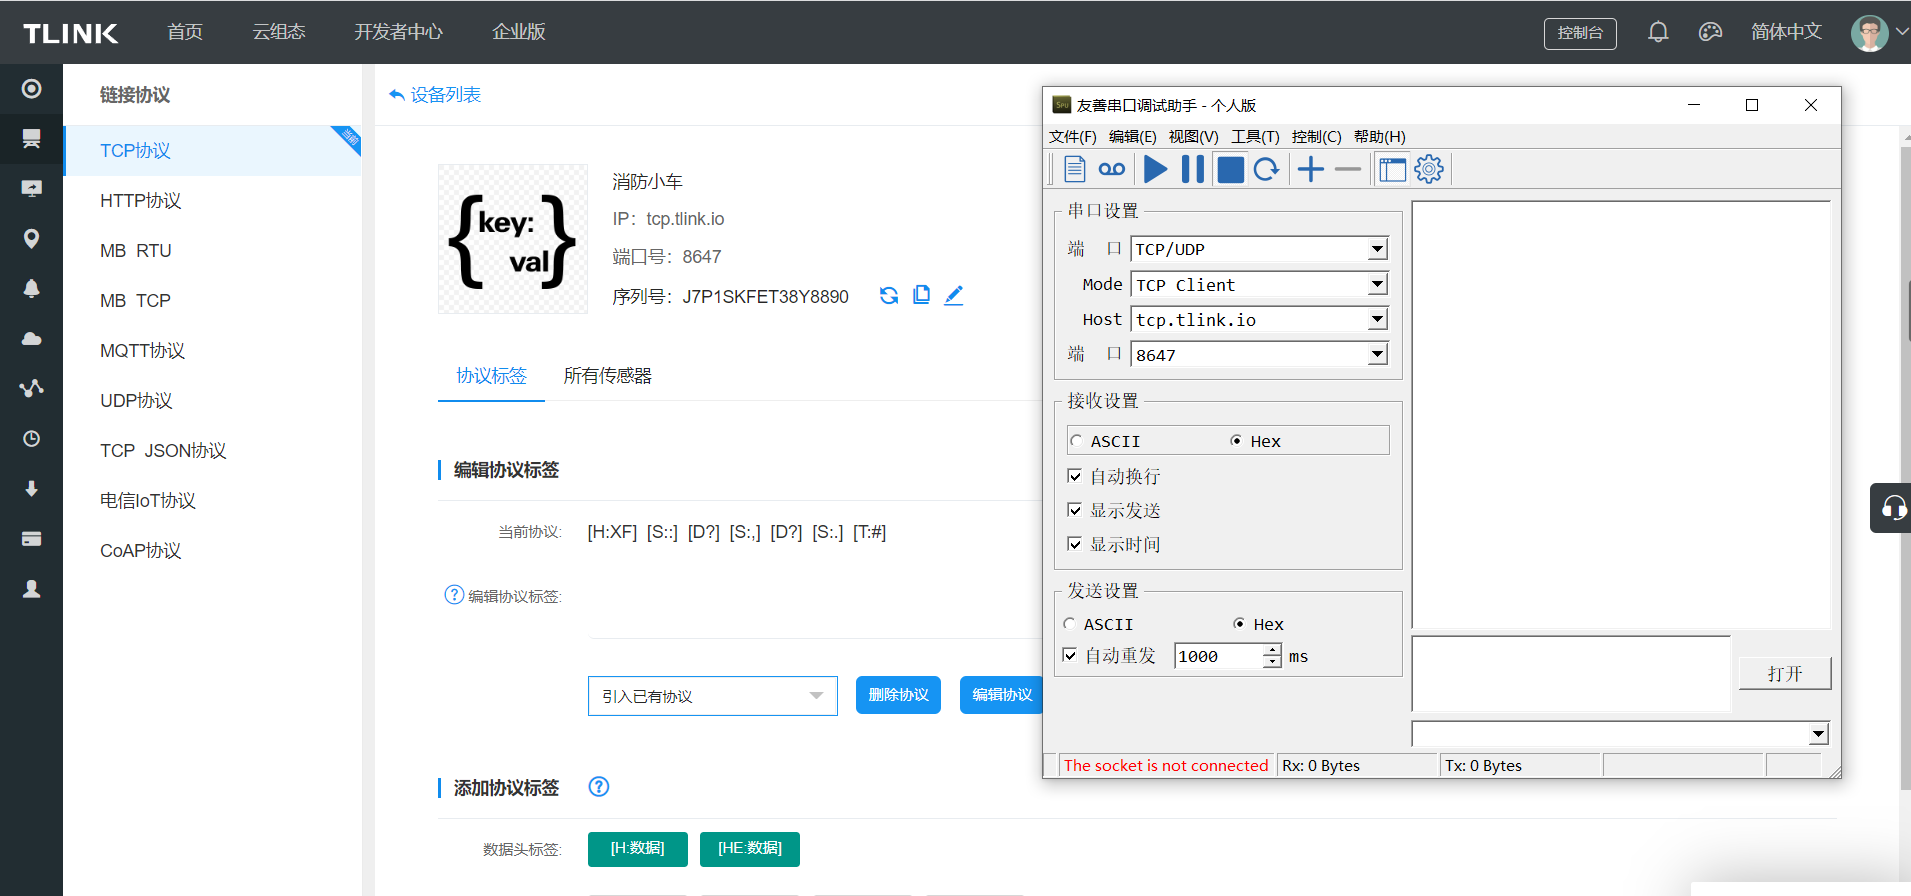Open serial assistant settings gear icon

pyautogui.click(x=1429, y=169)
